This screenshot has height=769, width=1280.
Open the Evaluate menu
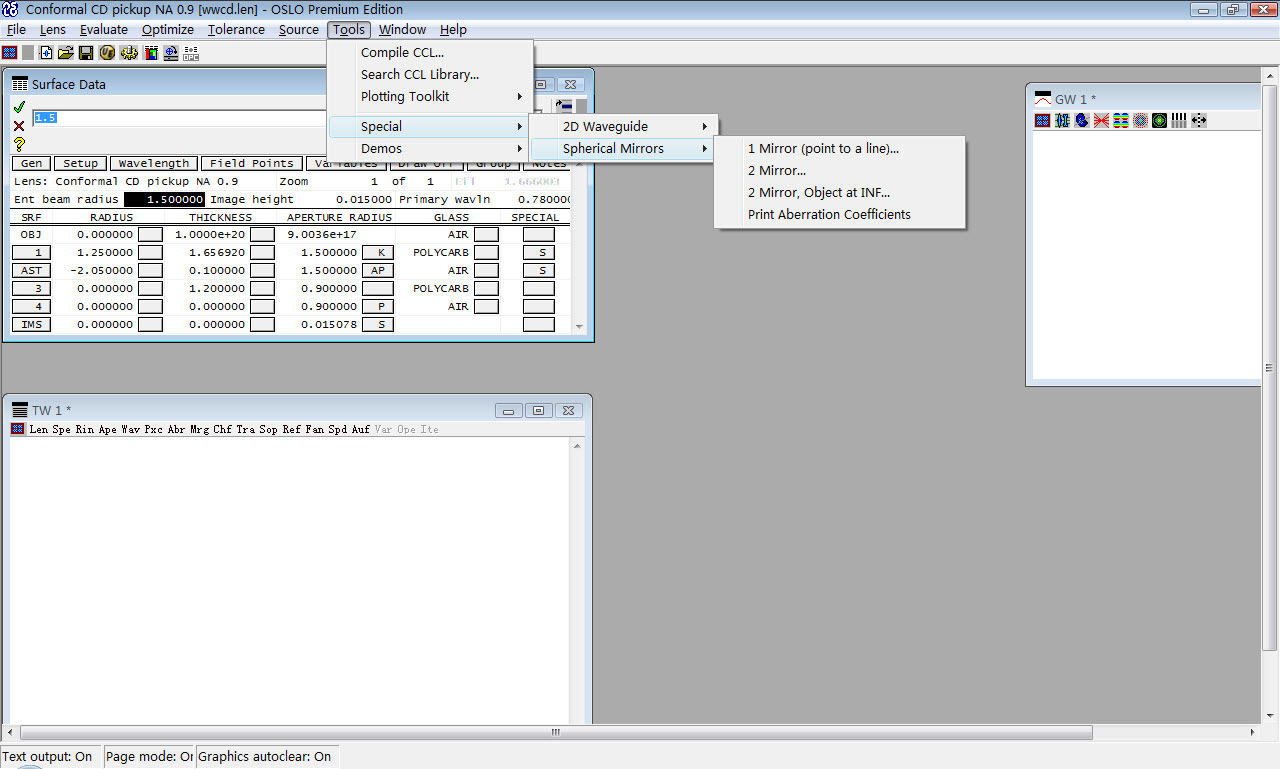pos(104,29)
